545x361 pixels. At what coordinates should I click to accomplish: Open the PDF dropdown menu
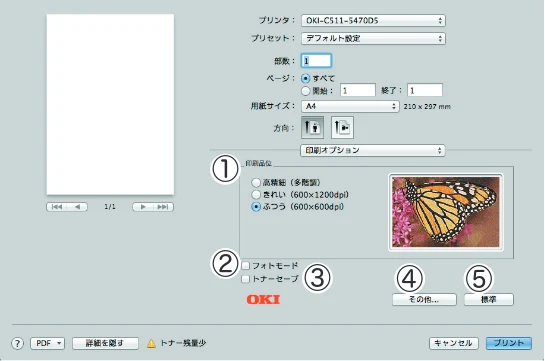[47, 343]
